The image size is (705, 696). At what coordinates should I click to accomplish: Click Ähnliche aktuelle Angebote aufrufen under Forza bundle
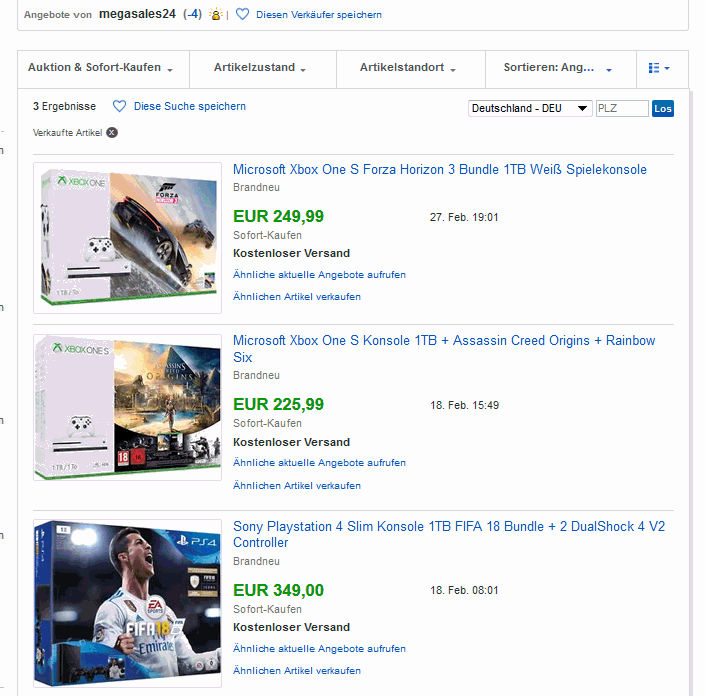319,275
